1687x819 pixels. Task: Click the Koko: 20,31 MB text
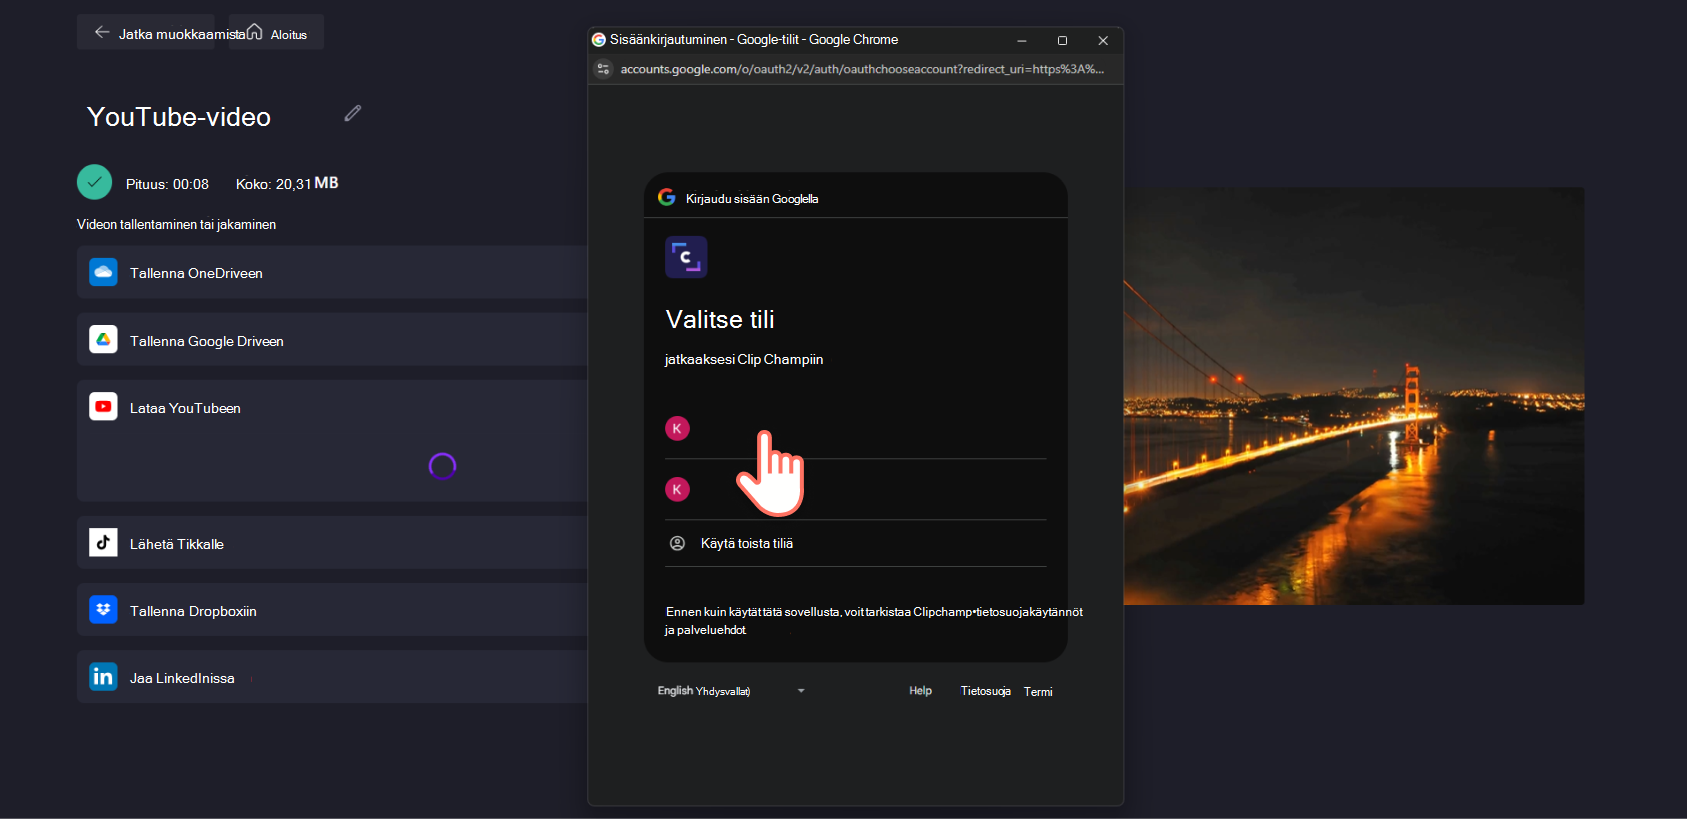click(x=287, y=183)
